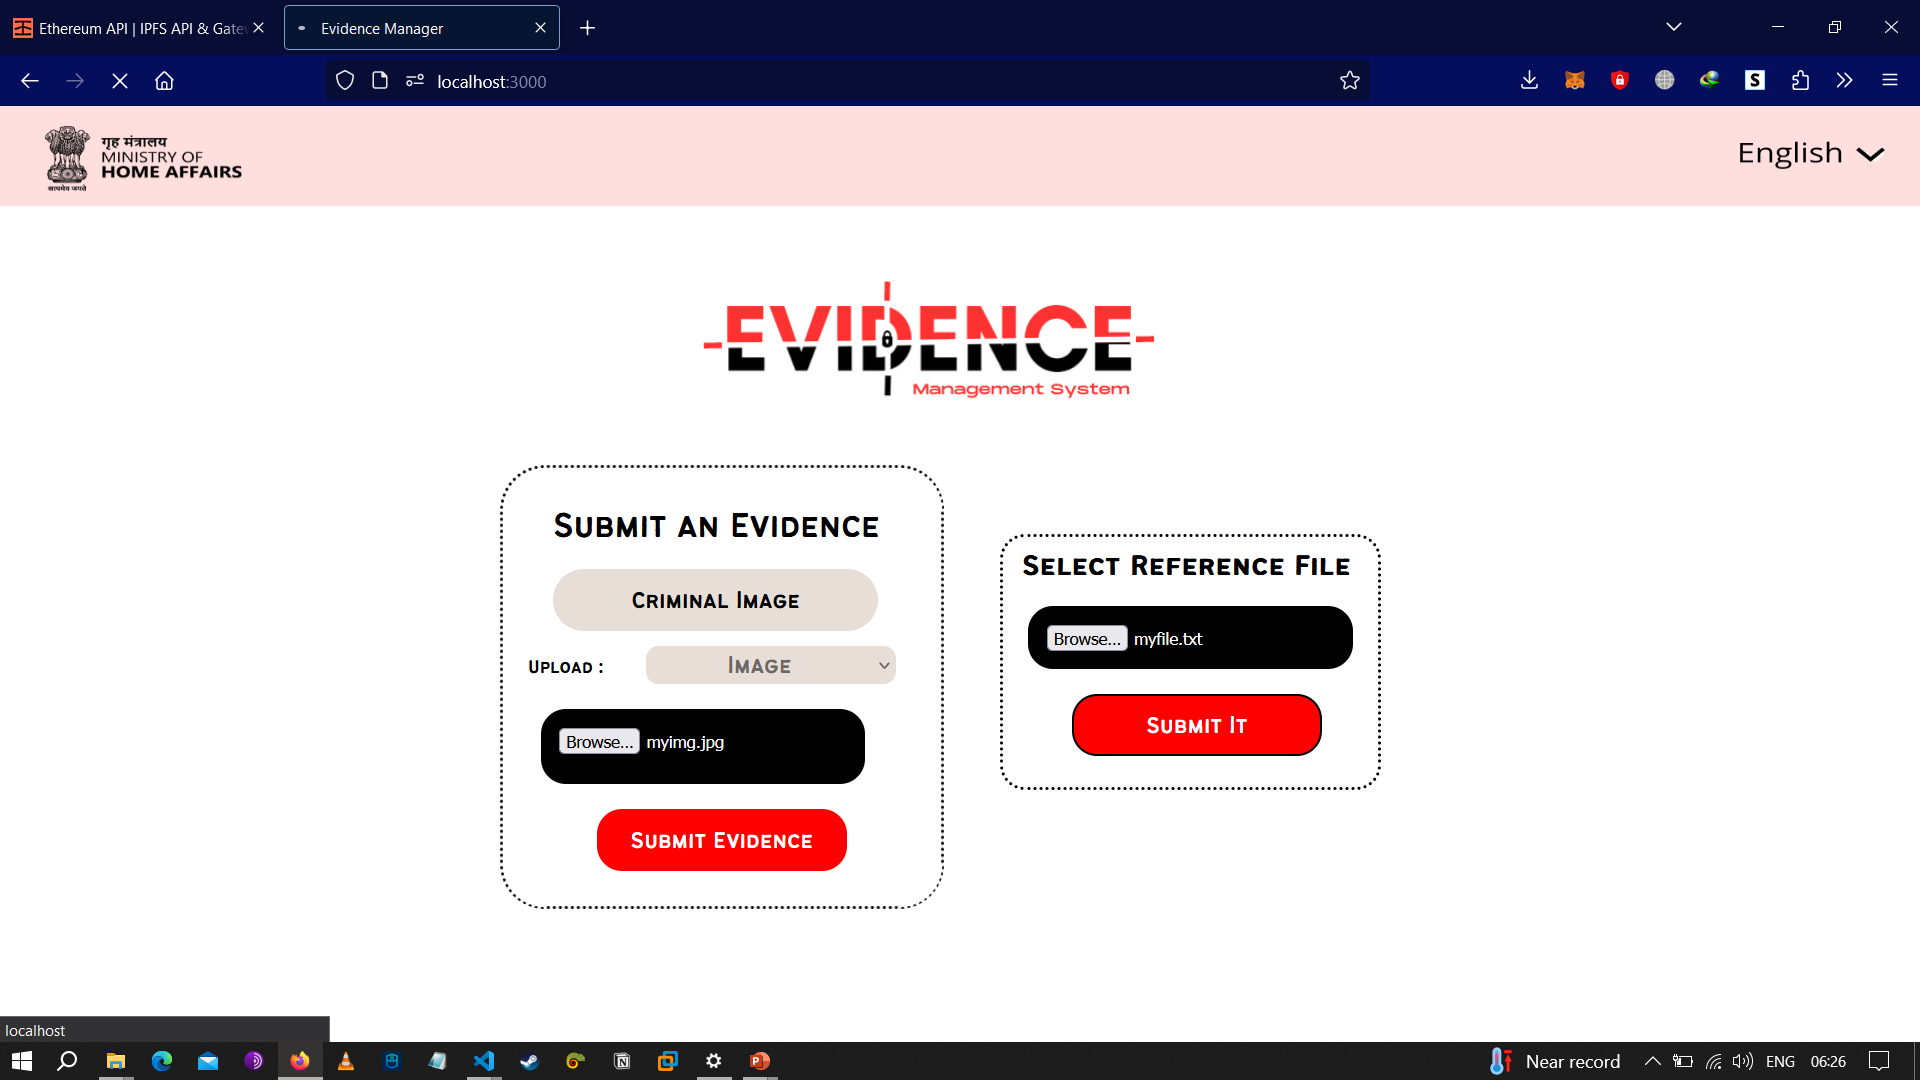Screen dimensions: 1920x1080
Task: Open the Image upload type dropdown
Action: click(770, 665)
